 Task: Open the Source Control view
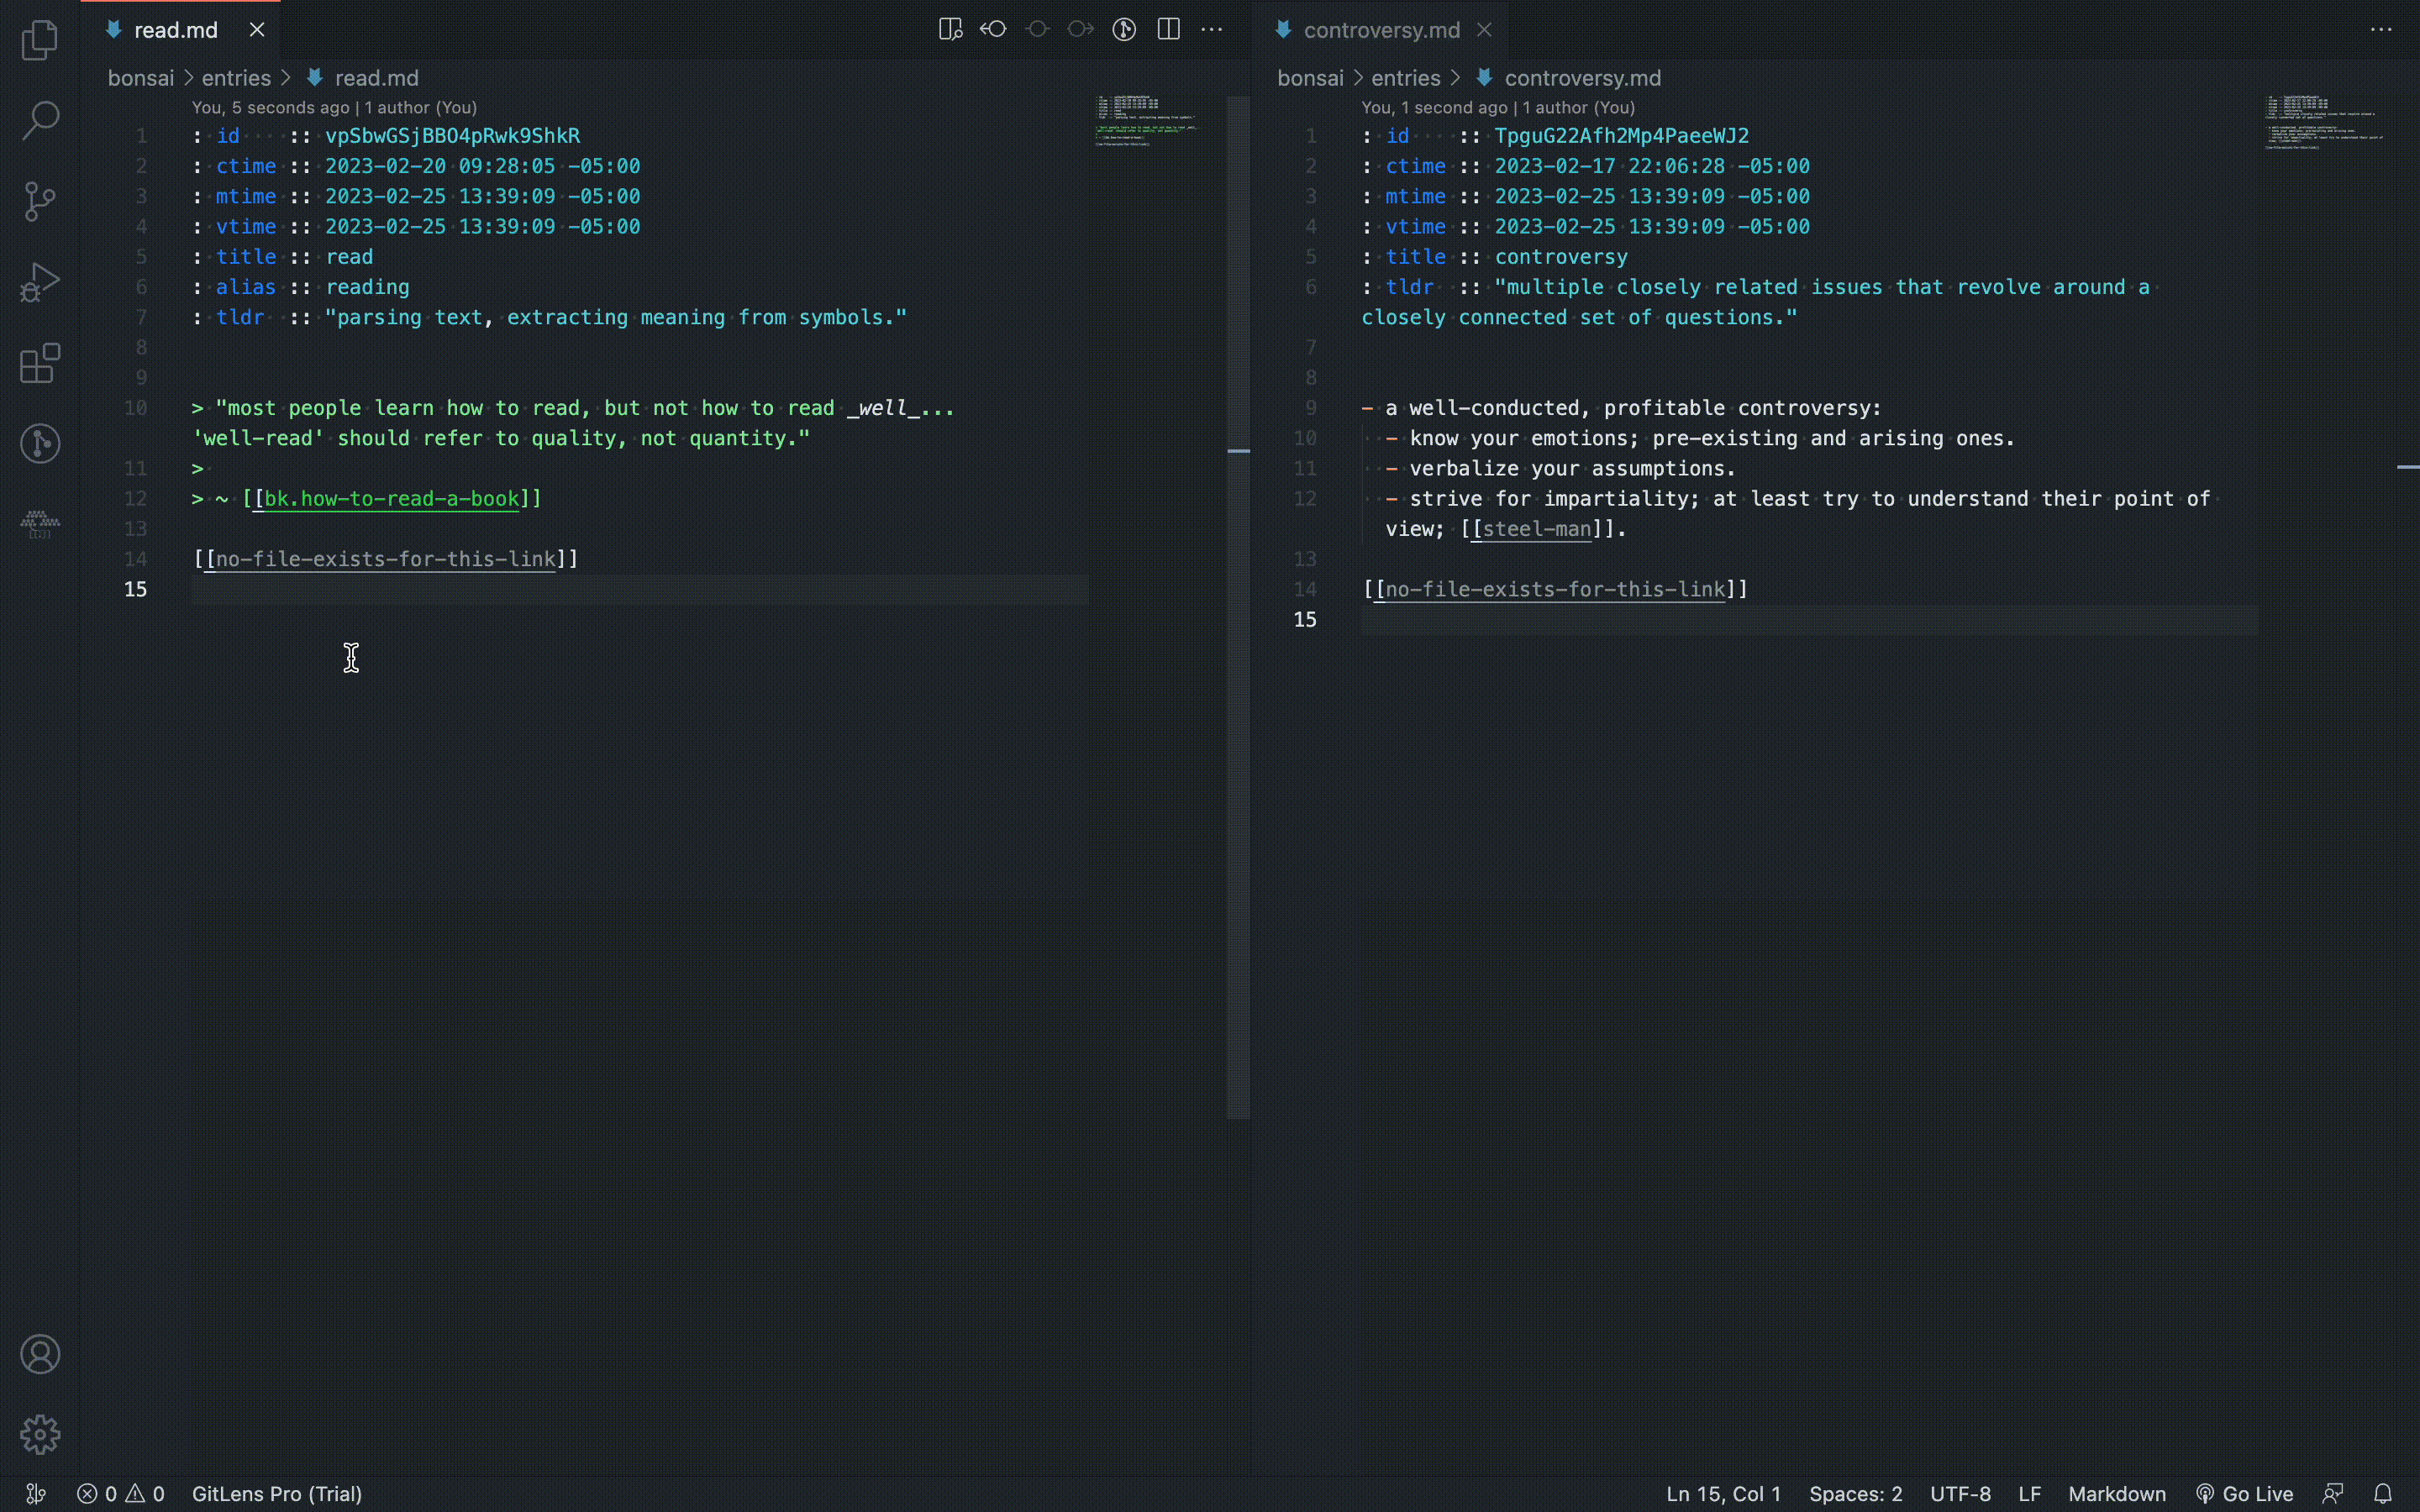(x=40, y=201)
